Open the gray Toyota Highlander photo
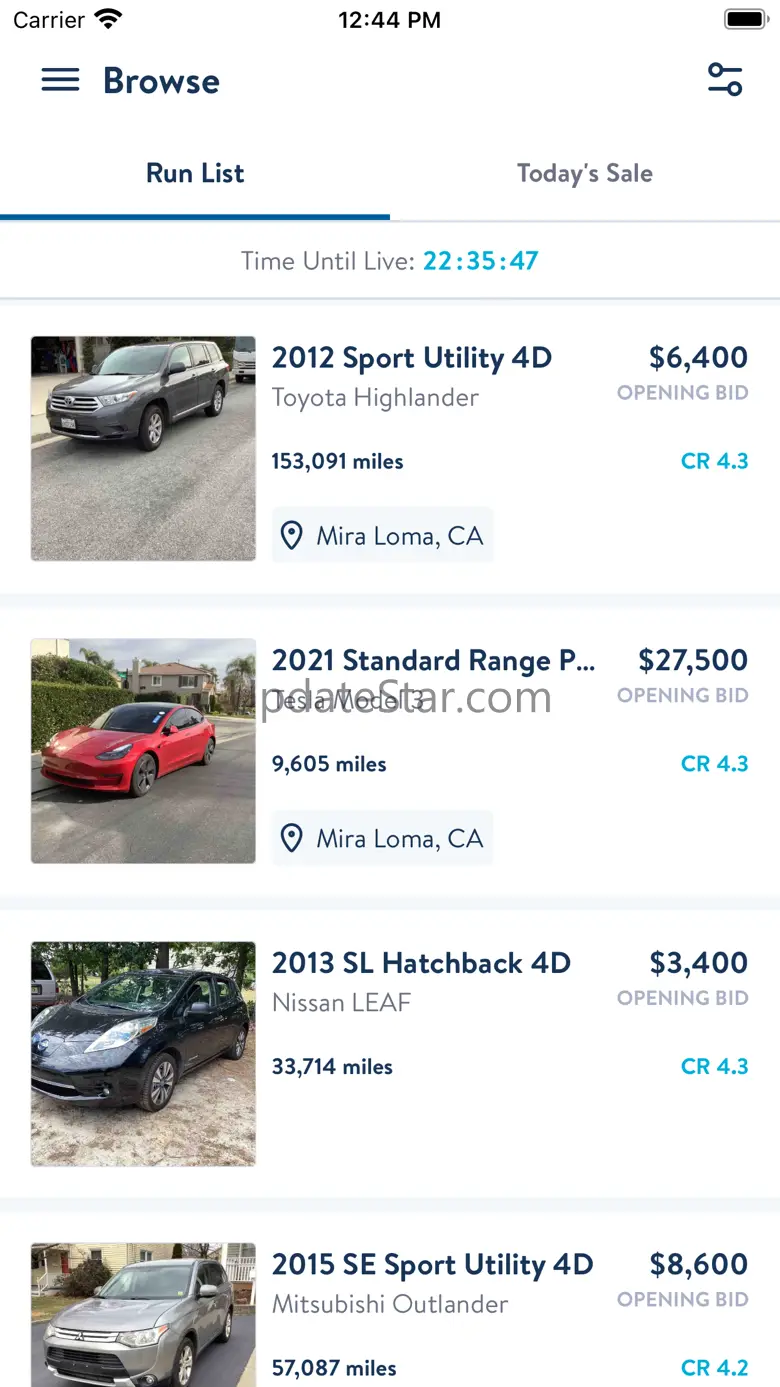This screenshot has height=1387, width=780. coord(143,448)
